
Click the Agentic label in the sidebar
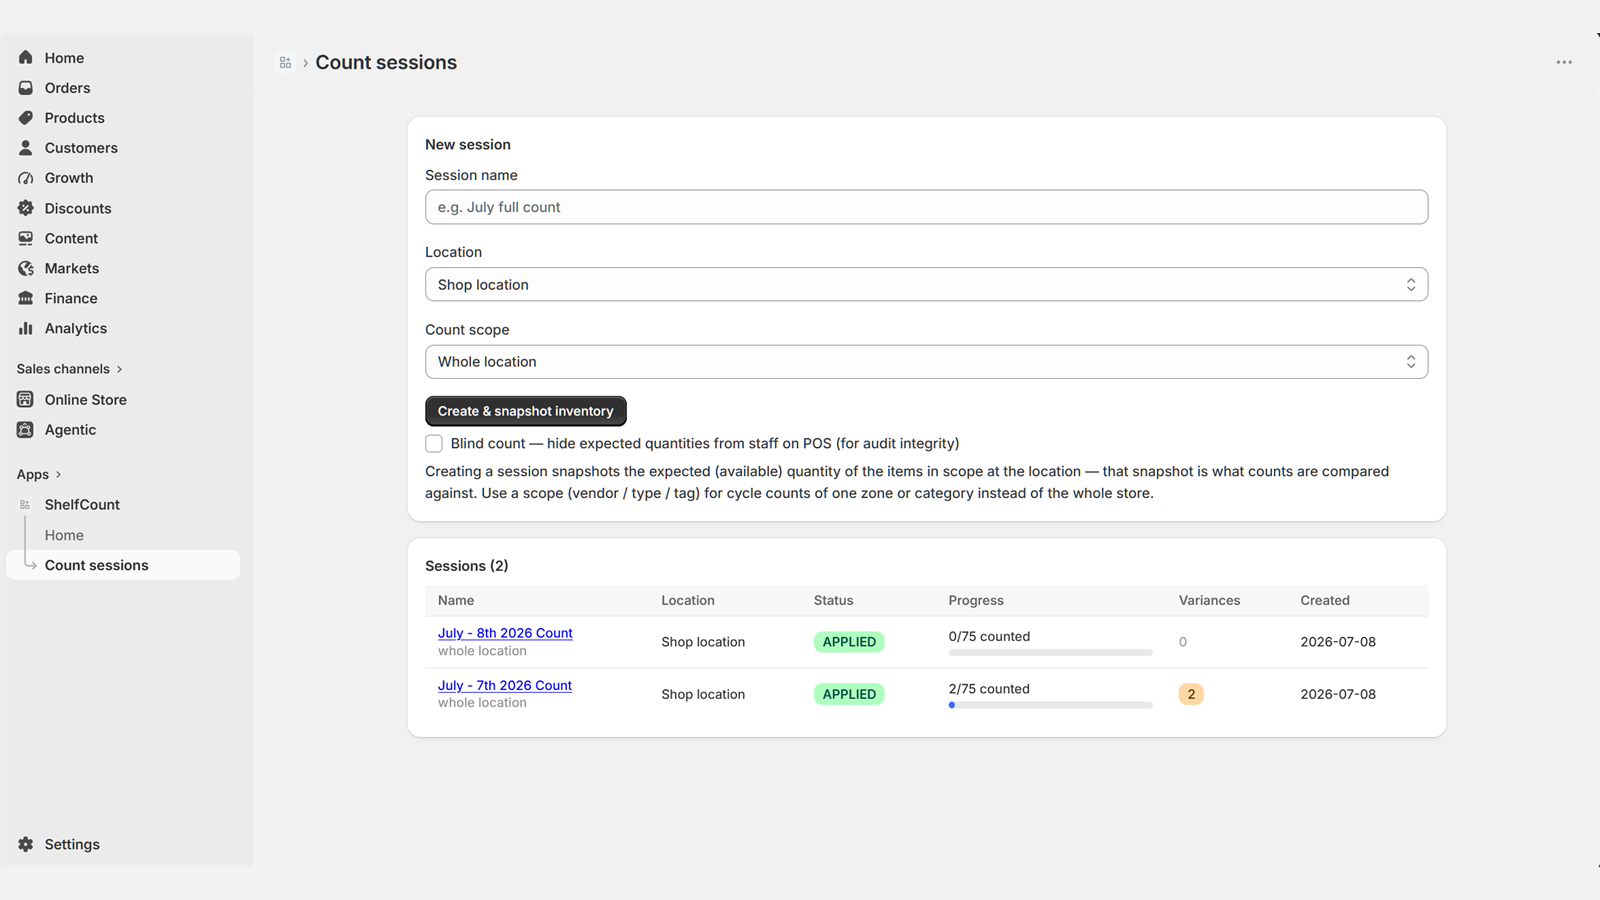[x=70, y=430]
